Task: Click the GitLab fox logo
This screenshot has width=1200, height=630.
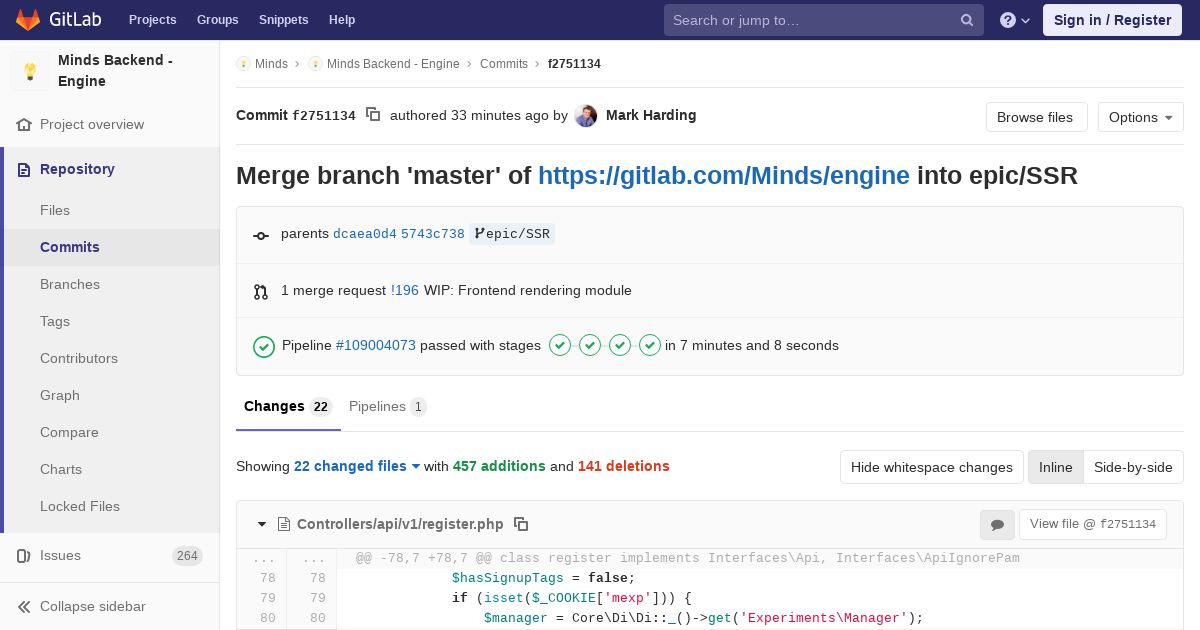Action: (28, 20)
